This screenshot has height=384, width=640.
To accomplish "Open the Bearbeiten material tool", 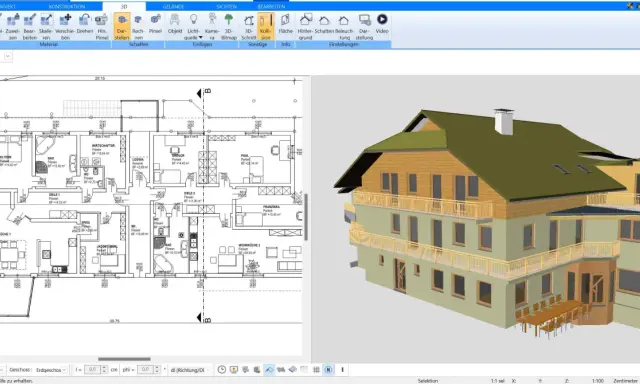I will coord(29,27).
